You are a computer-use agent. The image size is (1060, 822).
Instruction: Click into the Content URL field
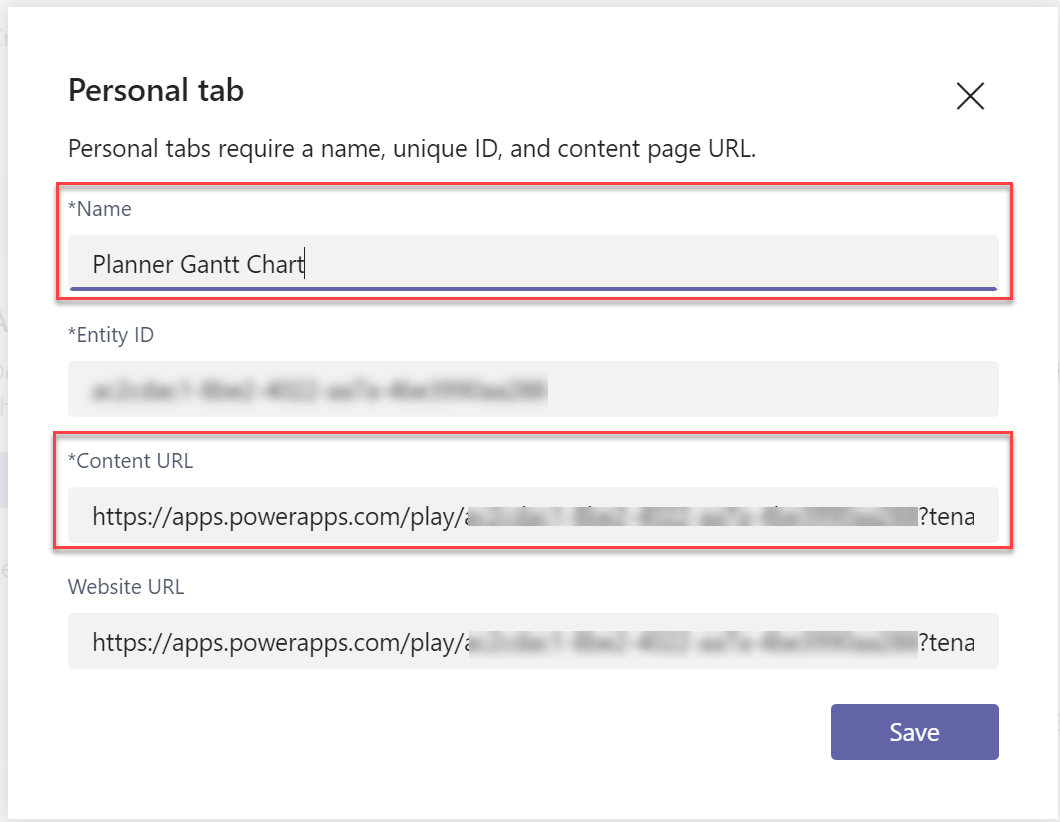(x=532, y=516)
